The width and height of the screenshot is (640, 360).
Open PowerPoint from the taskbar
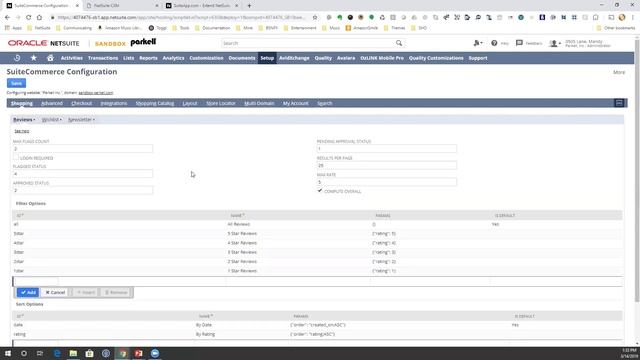coord(139,353)
